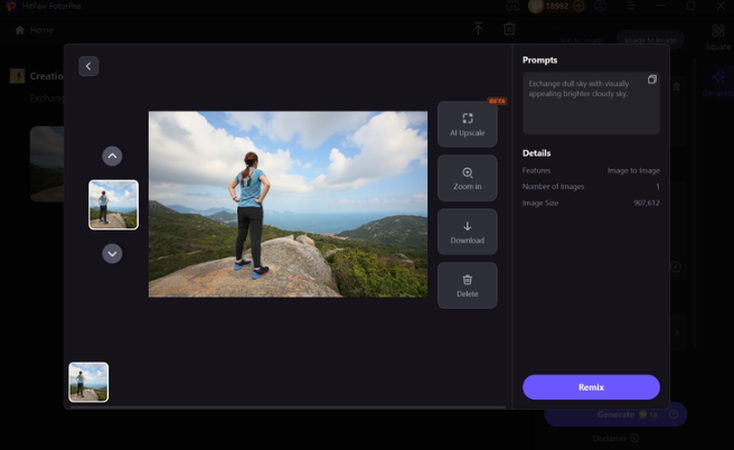Click the upload icon in the top bar
This screenshot has height=450, width=734.
(x=477, y=29)
